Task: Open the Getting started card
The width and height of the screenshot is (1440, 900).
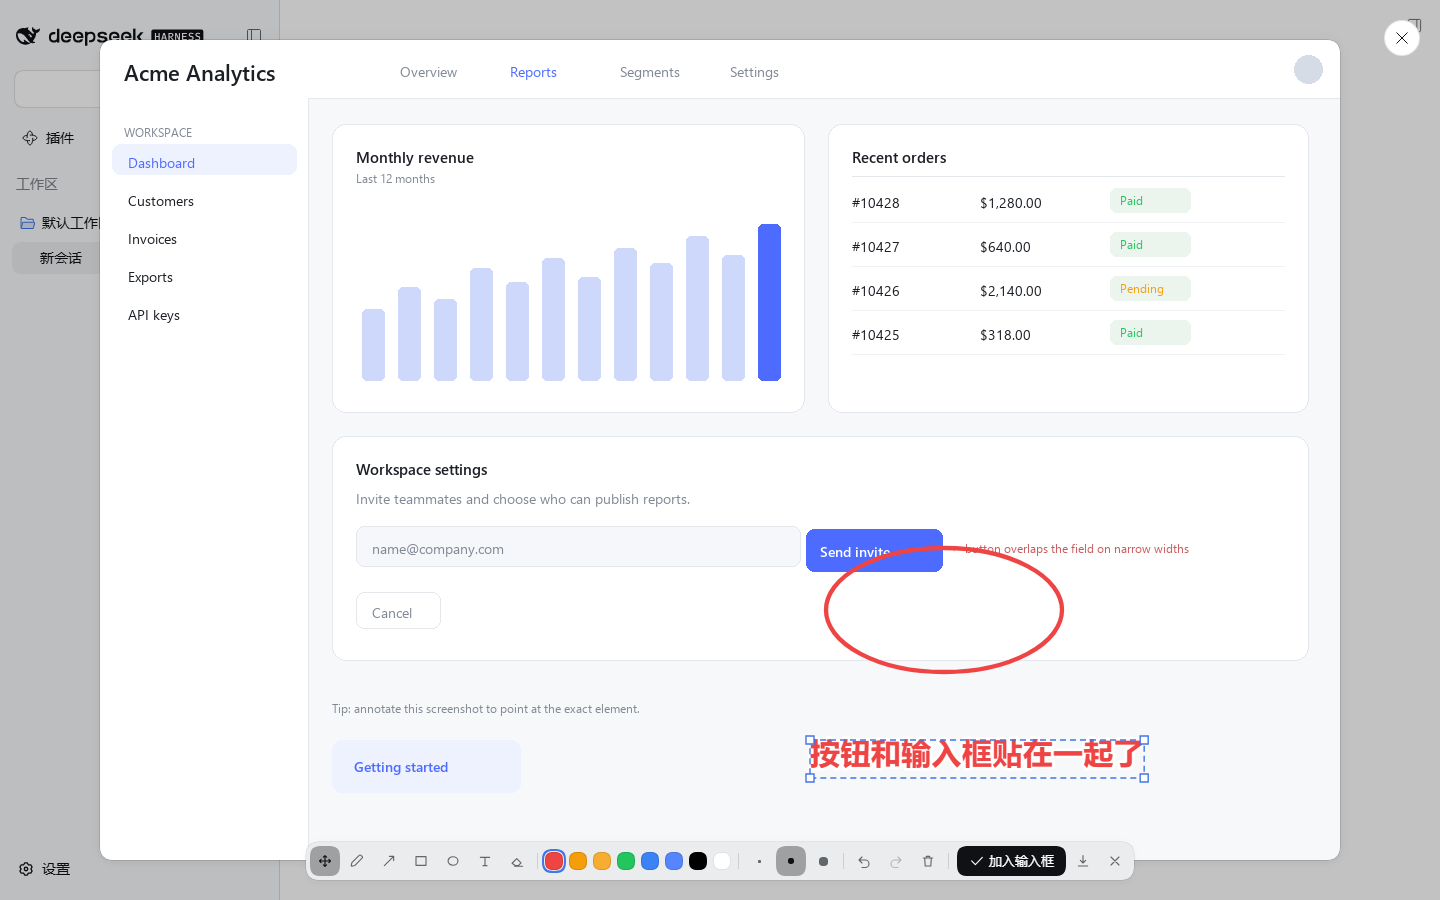Action: [426, 767]
